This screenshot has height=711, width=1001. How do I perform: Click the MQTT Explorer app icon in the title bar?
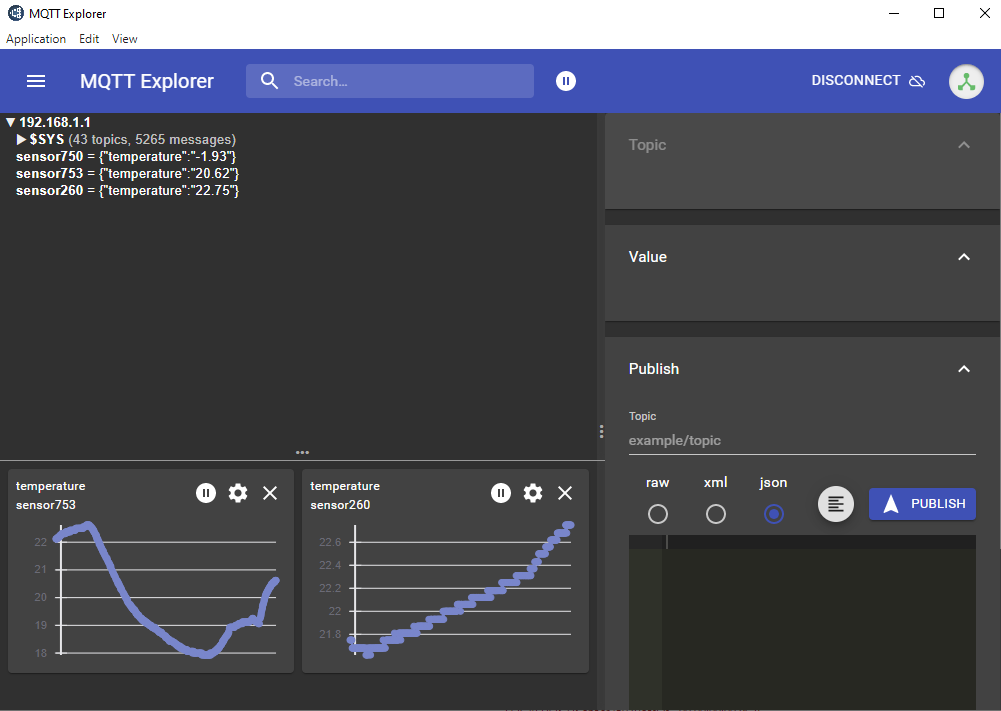point(15,13)
